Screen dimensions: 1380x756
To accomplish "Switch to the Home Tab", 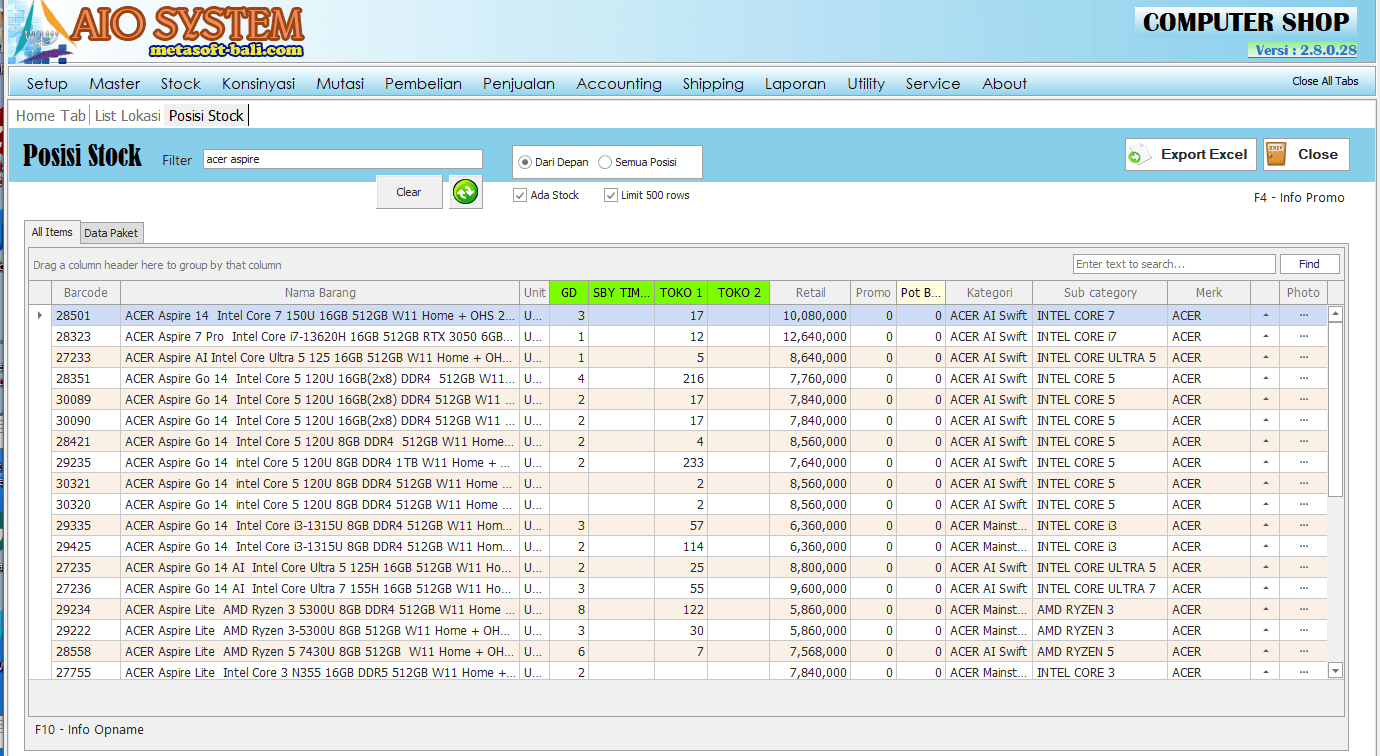I will pyautogui.click(x=51, y=116).
